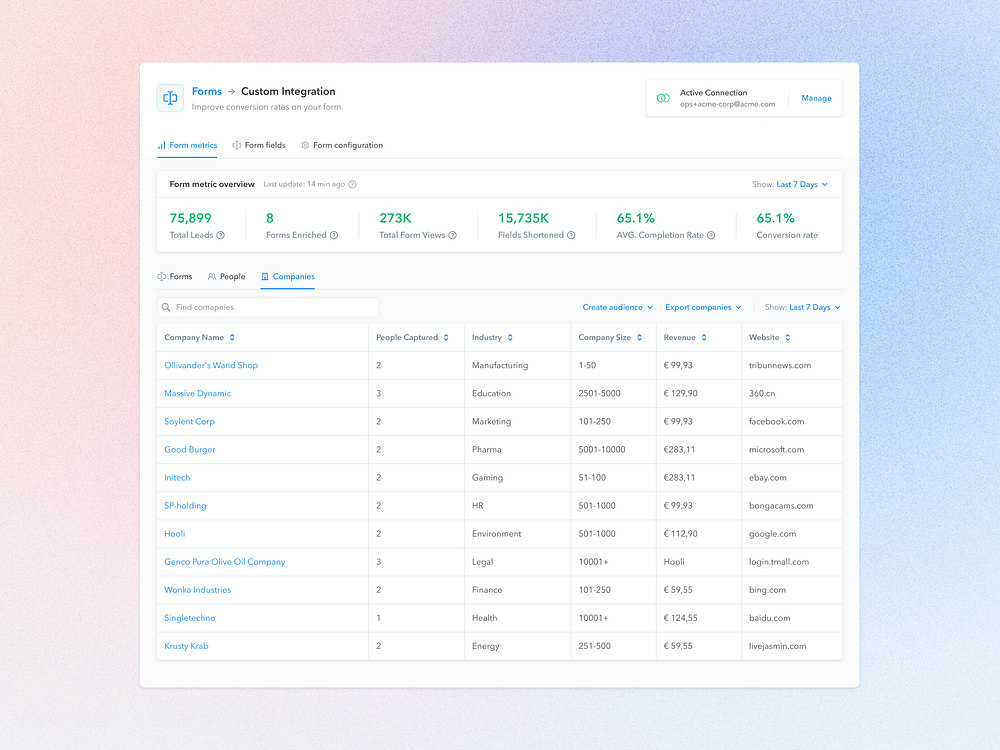1000x750 pixels.
Task: Open Ollivander's Wand Shop company link
Action: pyautogui.click(x=211, y=365)
